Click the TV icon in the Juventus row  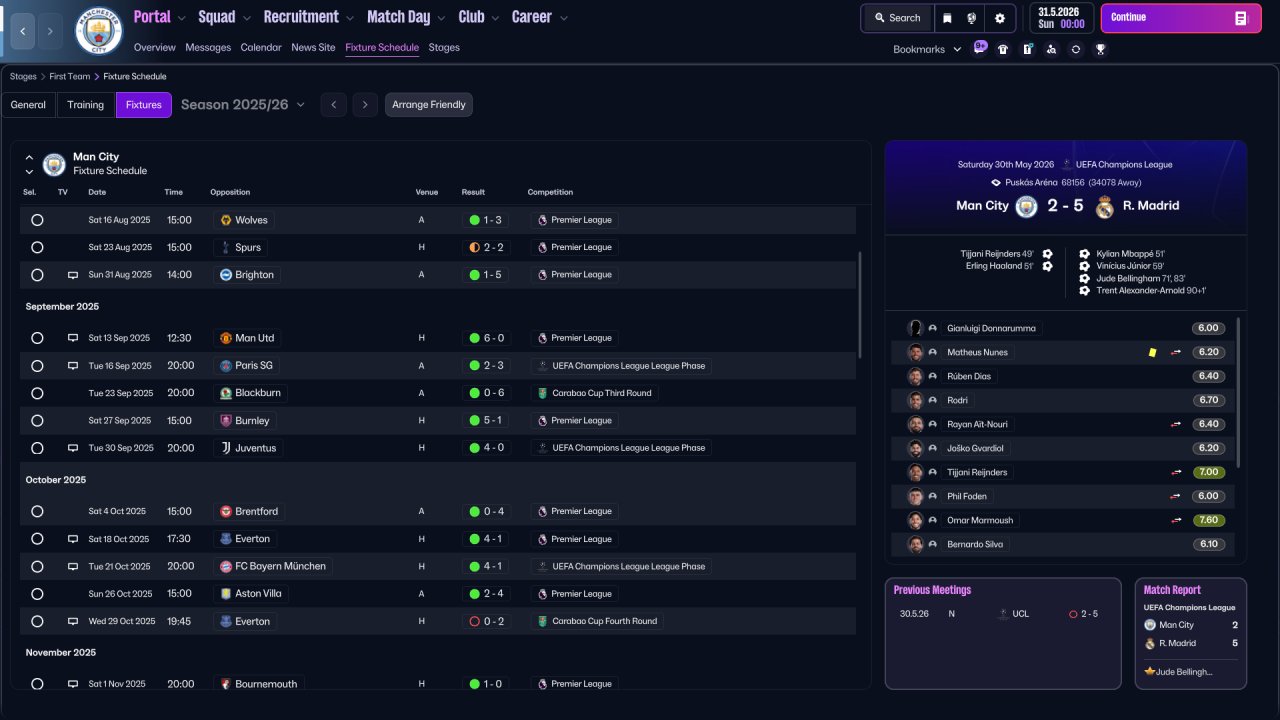point(72,448)
